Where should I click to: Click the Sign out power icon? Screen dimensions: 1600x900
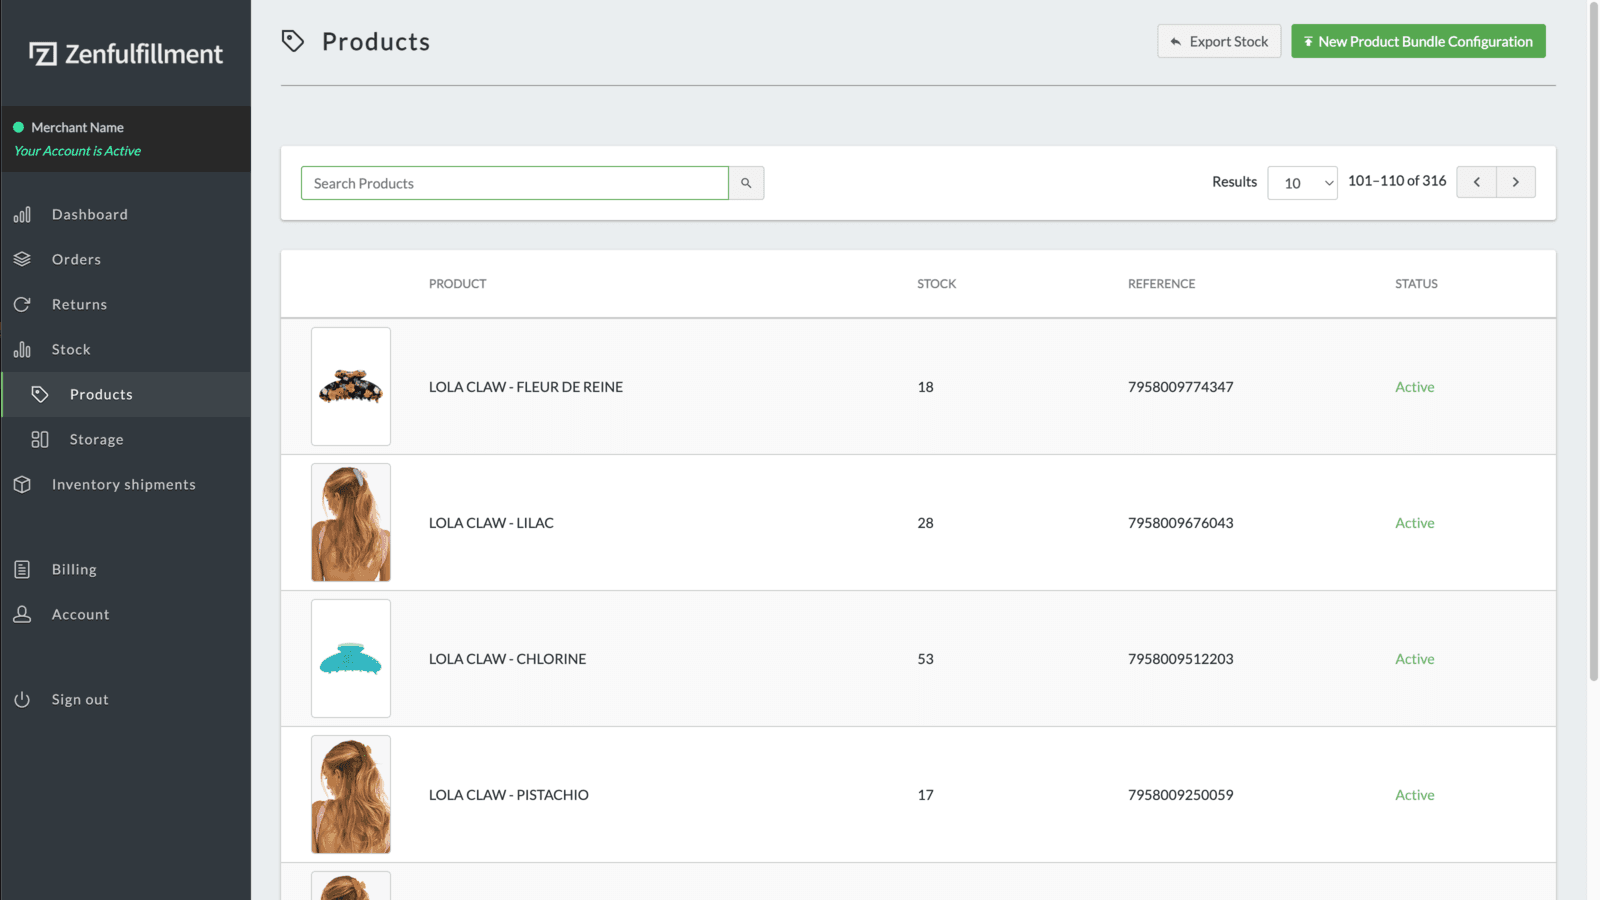(x=23, y=699)
